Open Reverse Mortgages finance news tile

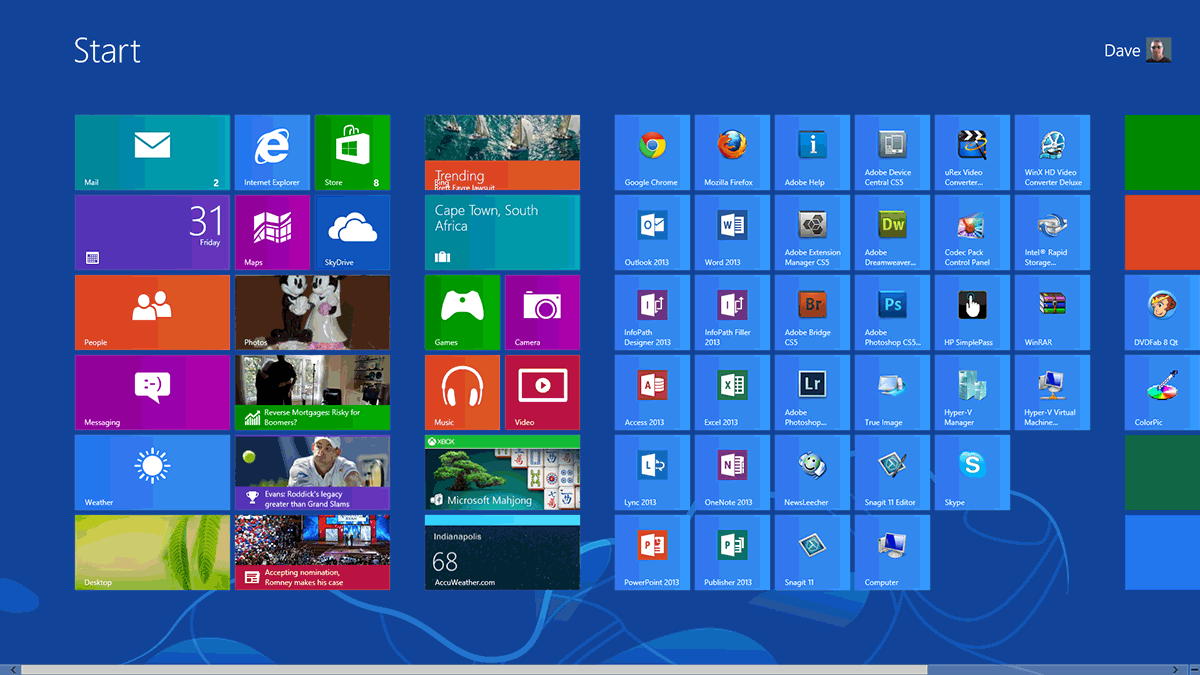(312, 392)
